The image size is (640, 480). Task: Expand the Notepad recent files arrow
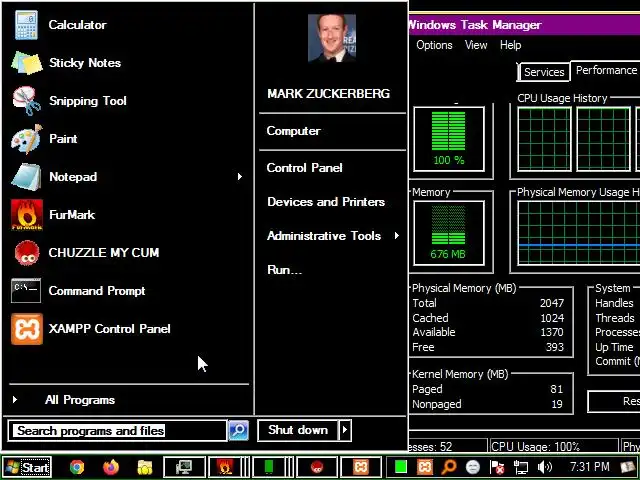coord(240,177)
